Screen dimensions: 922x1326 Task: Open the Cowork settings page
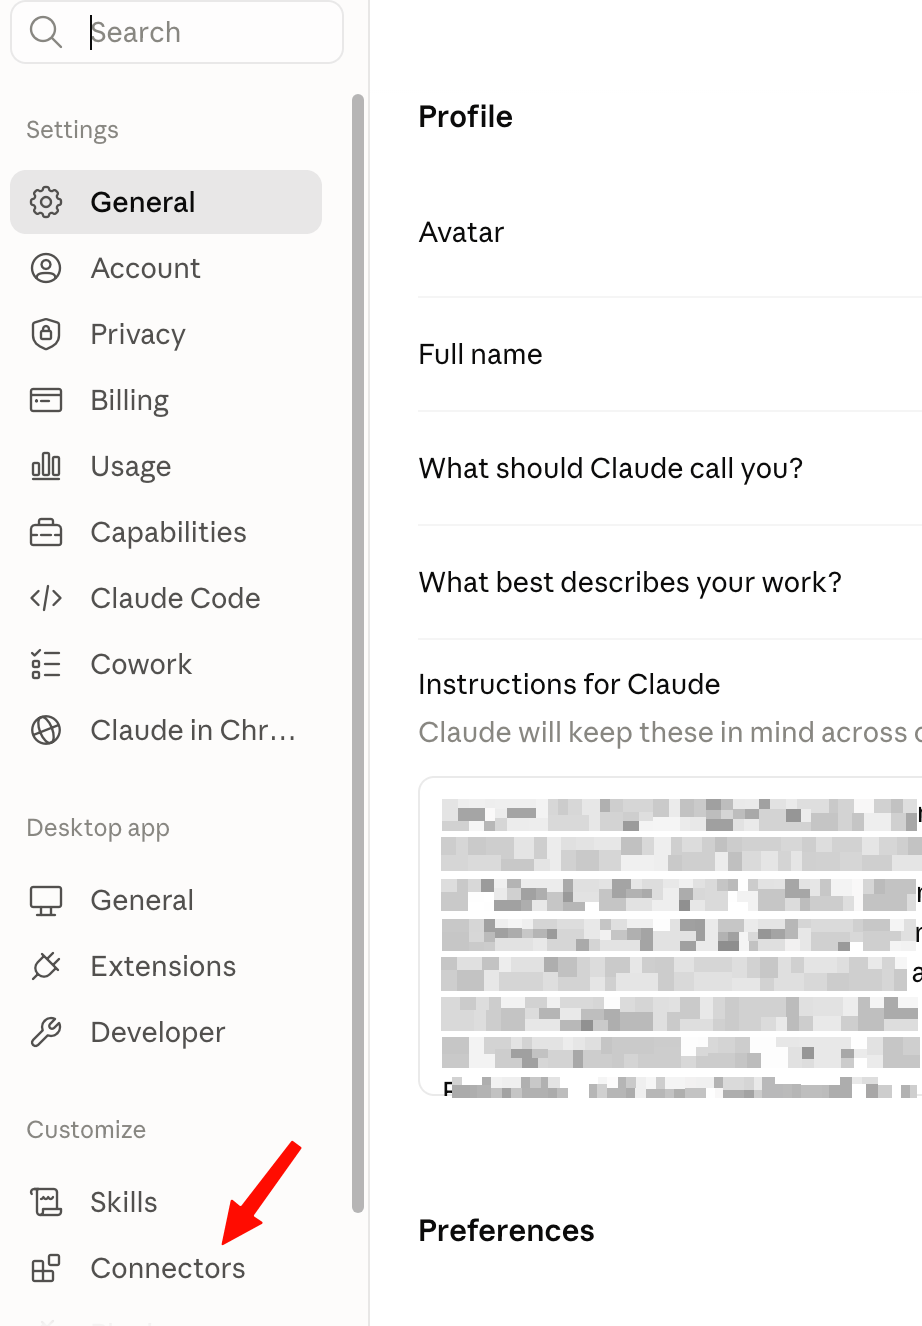tap(166, 664)
